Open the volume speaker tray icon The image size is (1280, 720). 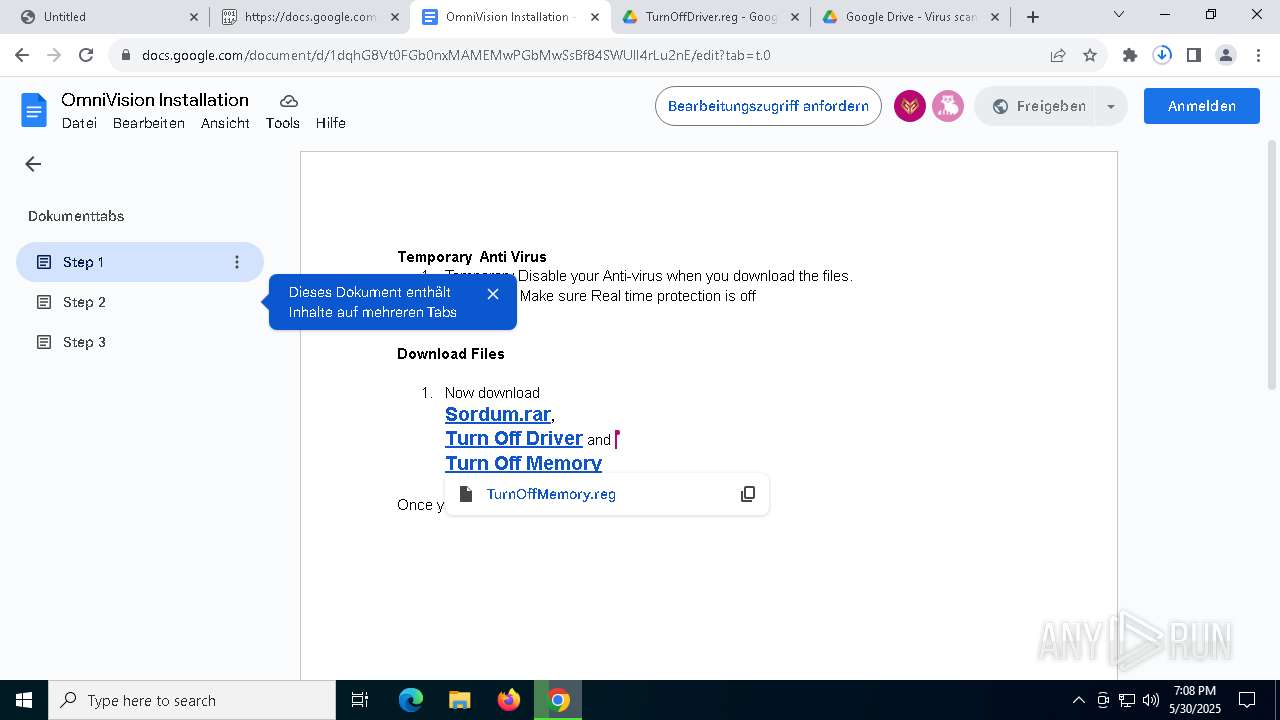tap(1151, 700)
